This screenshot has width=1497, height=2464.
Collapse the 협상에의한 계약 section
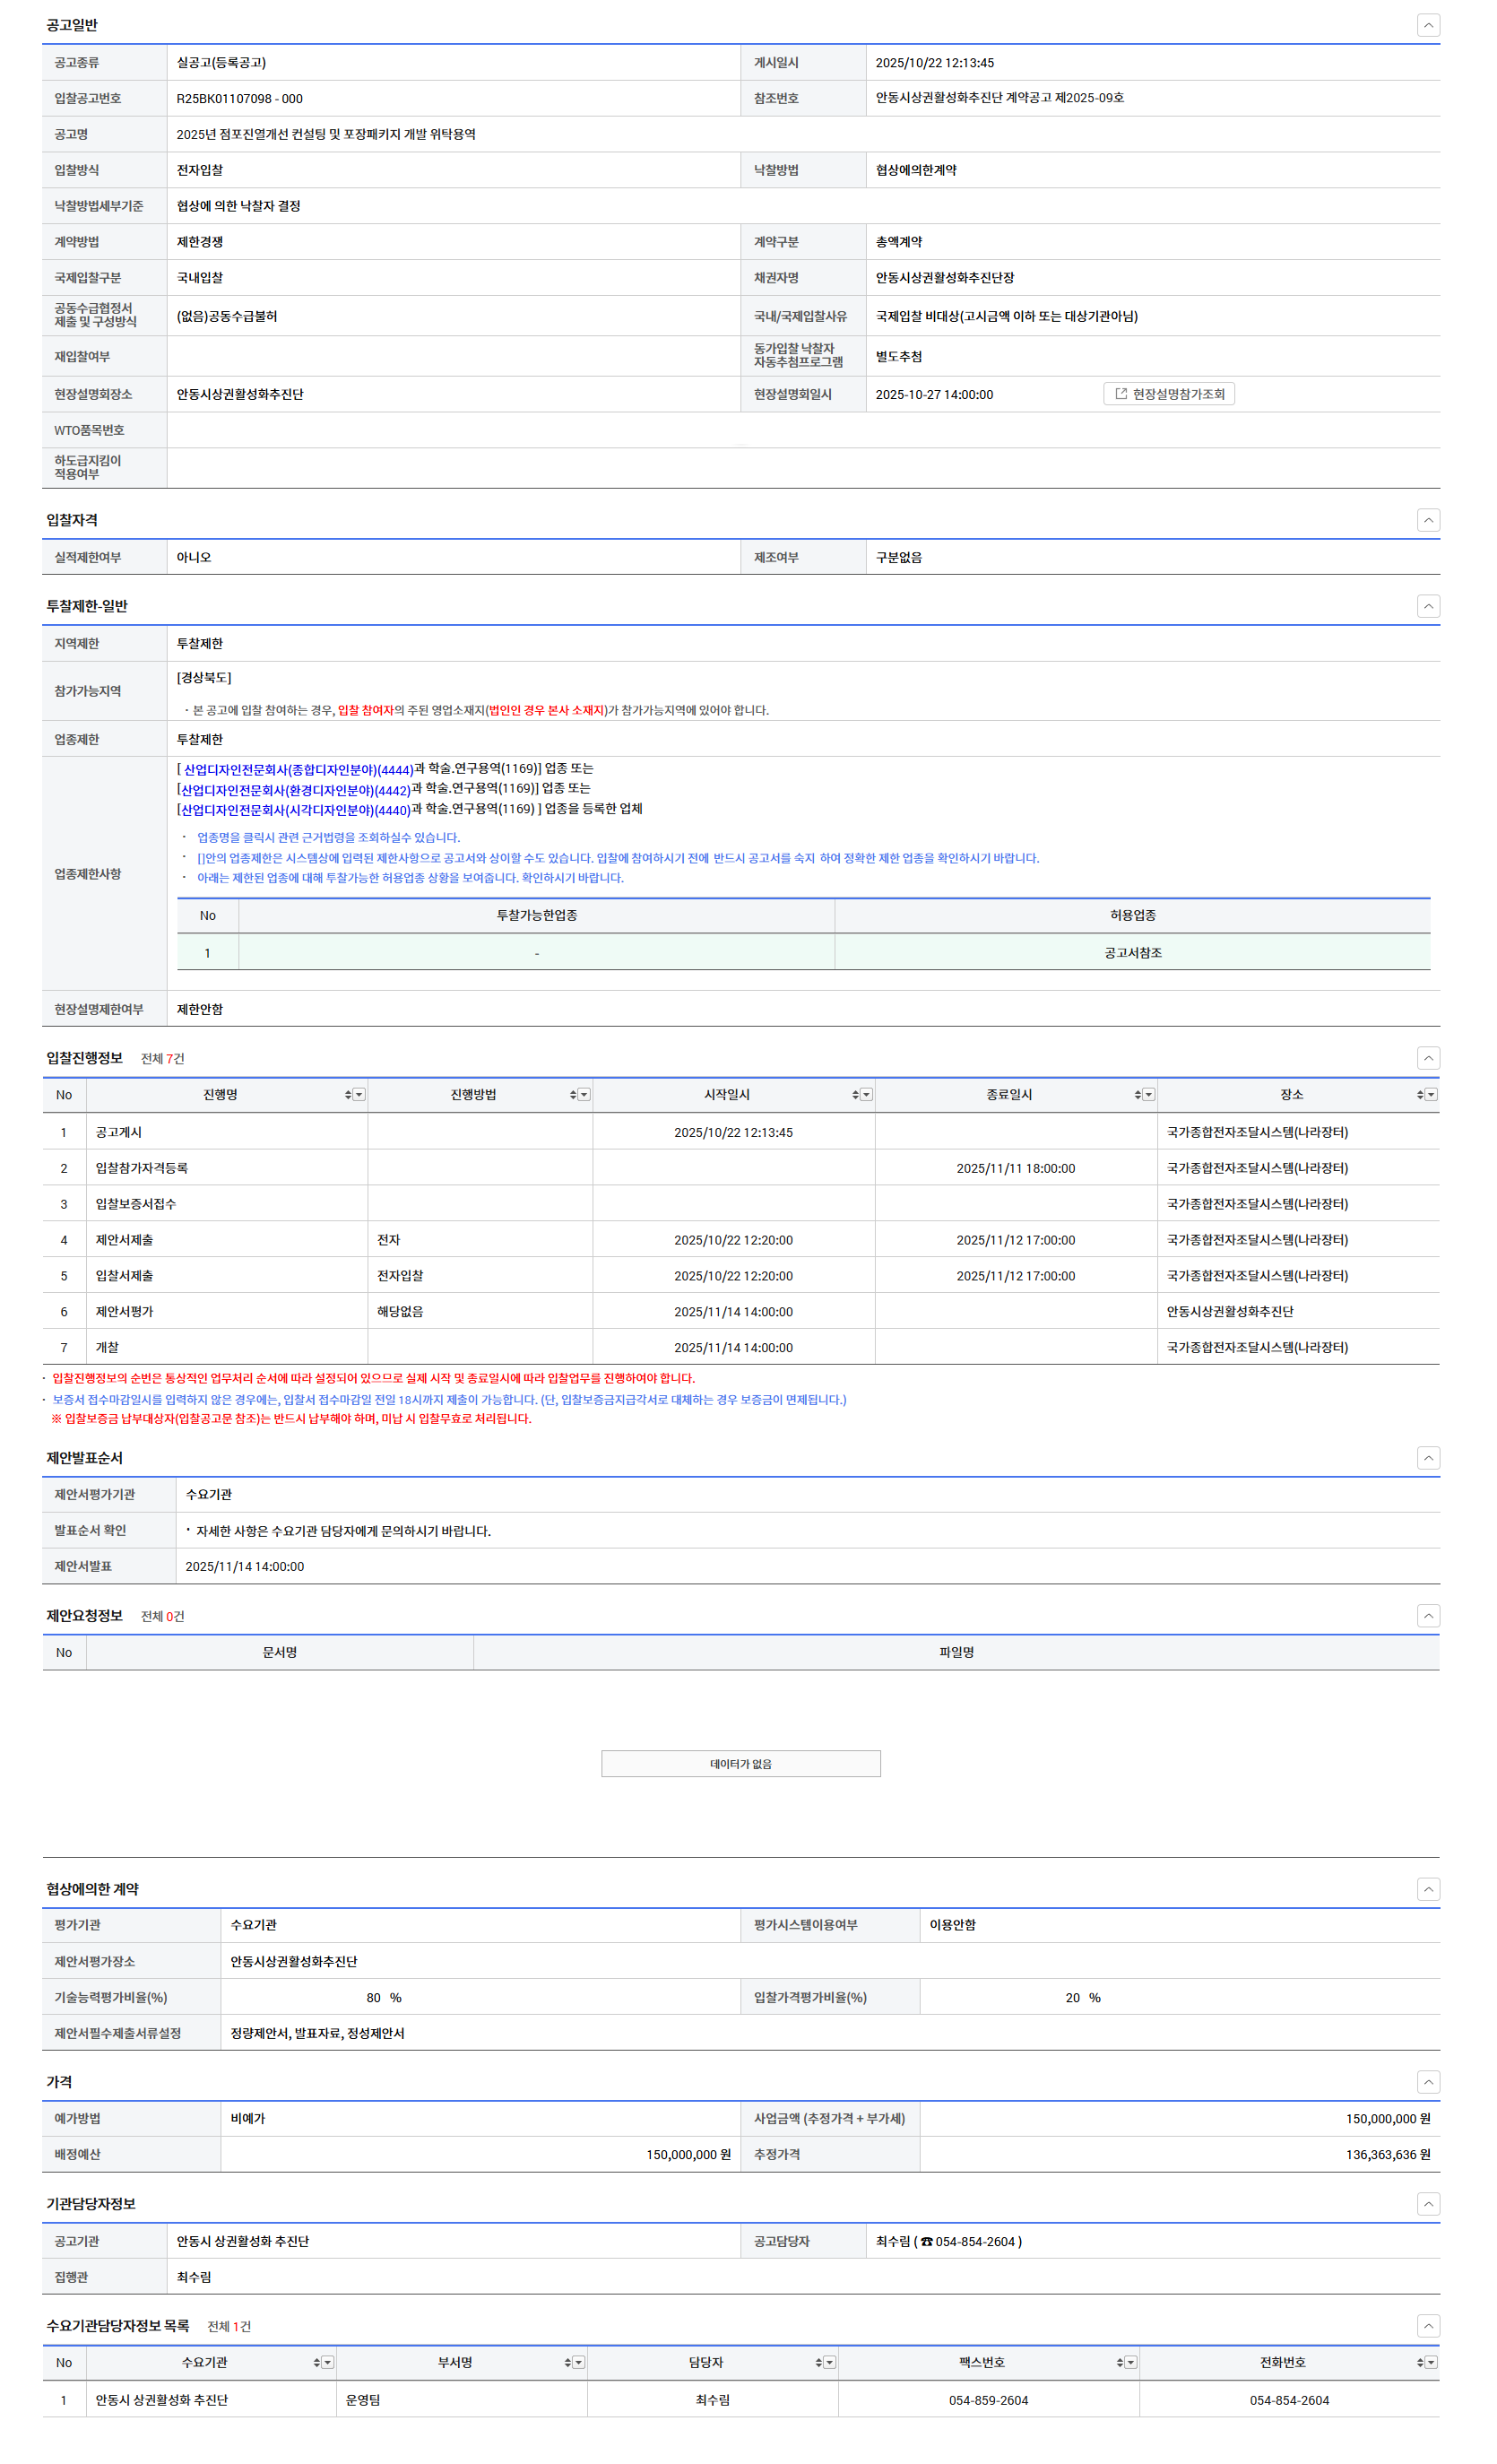(1428, 1889)
